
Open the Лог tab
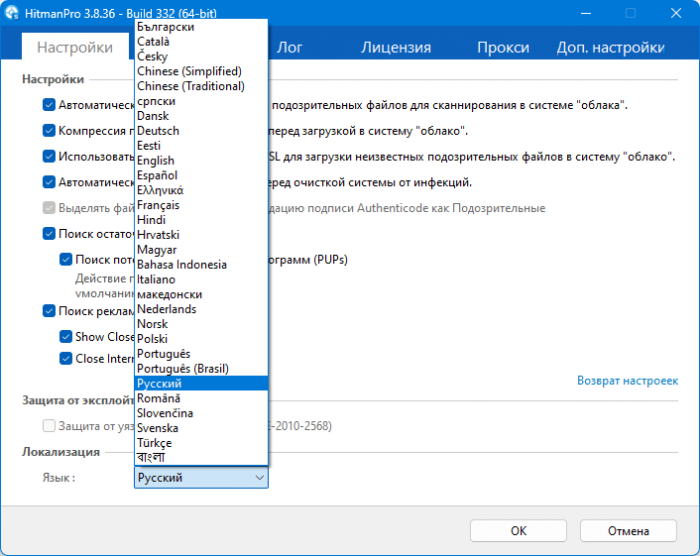click(x=289, y=47)
